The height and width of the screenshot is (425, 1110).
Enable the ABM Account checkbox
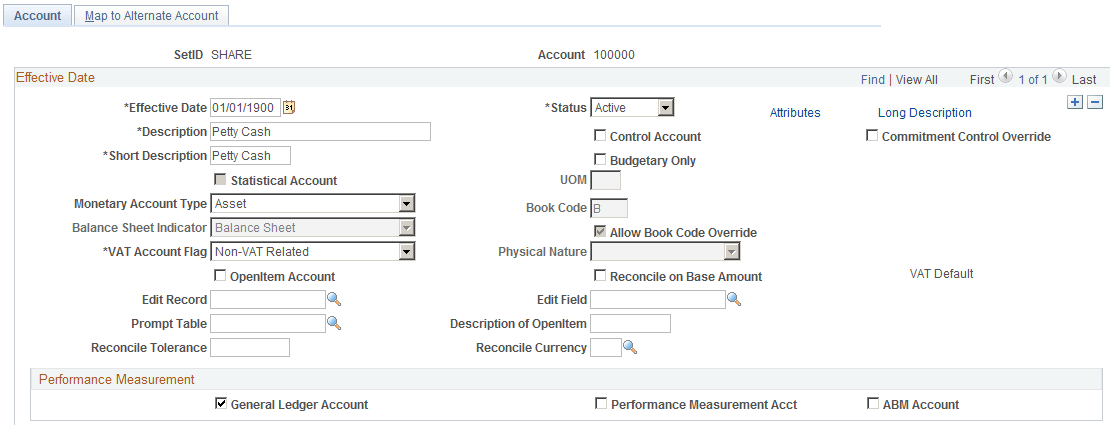coord(872,404)
